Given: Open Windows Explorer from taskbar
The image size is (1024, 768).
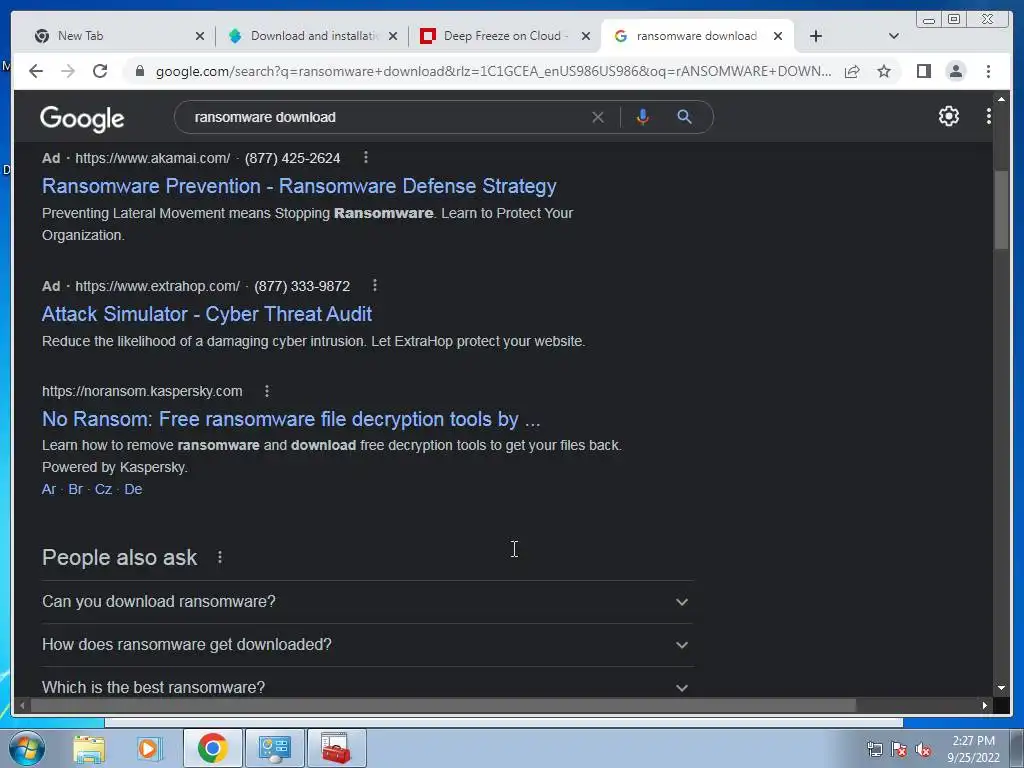Looking at the screenshot, I should [89, 748].
